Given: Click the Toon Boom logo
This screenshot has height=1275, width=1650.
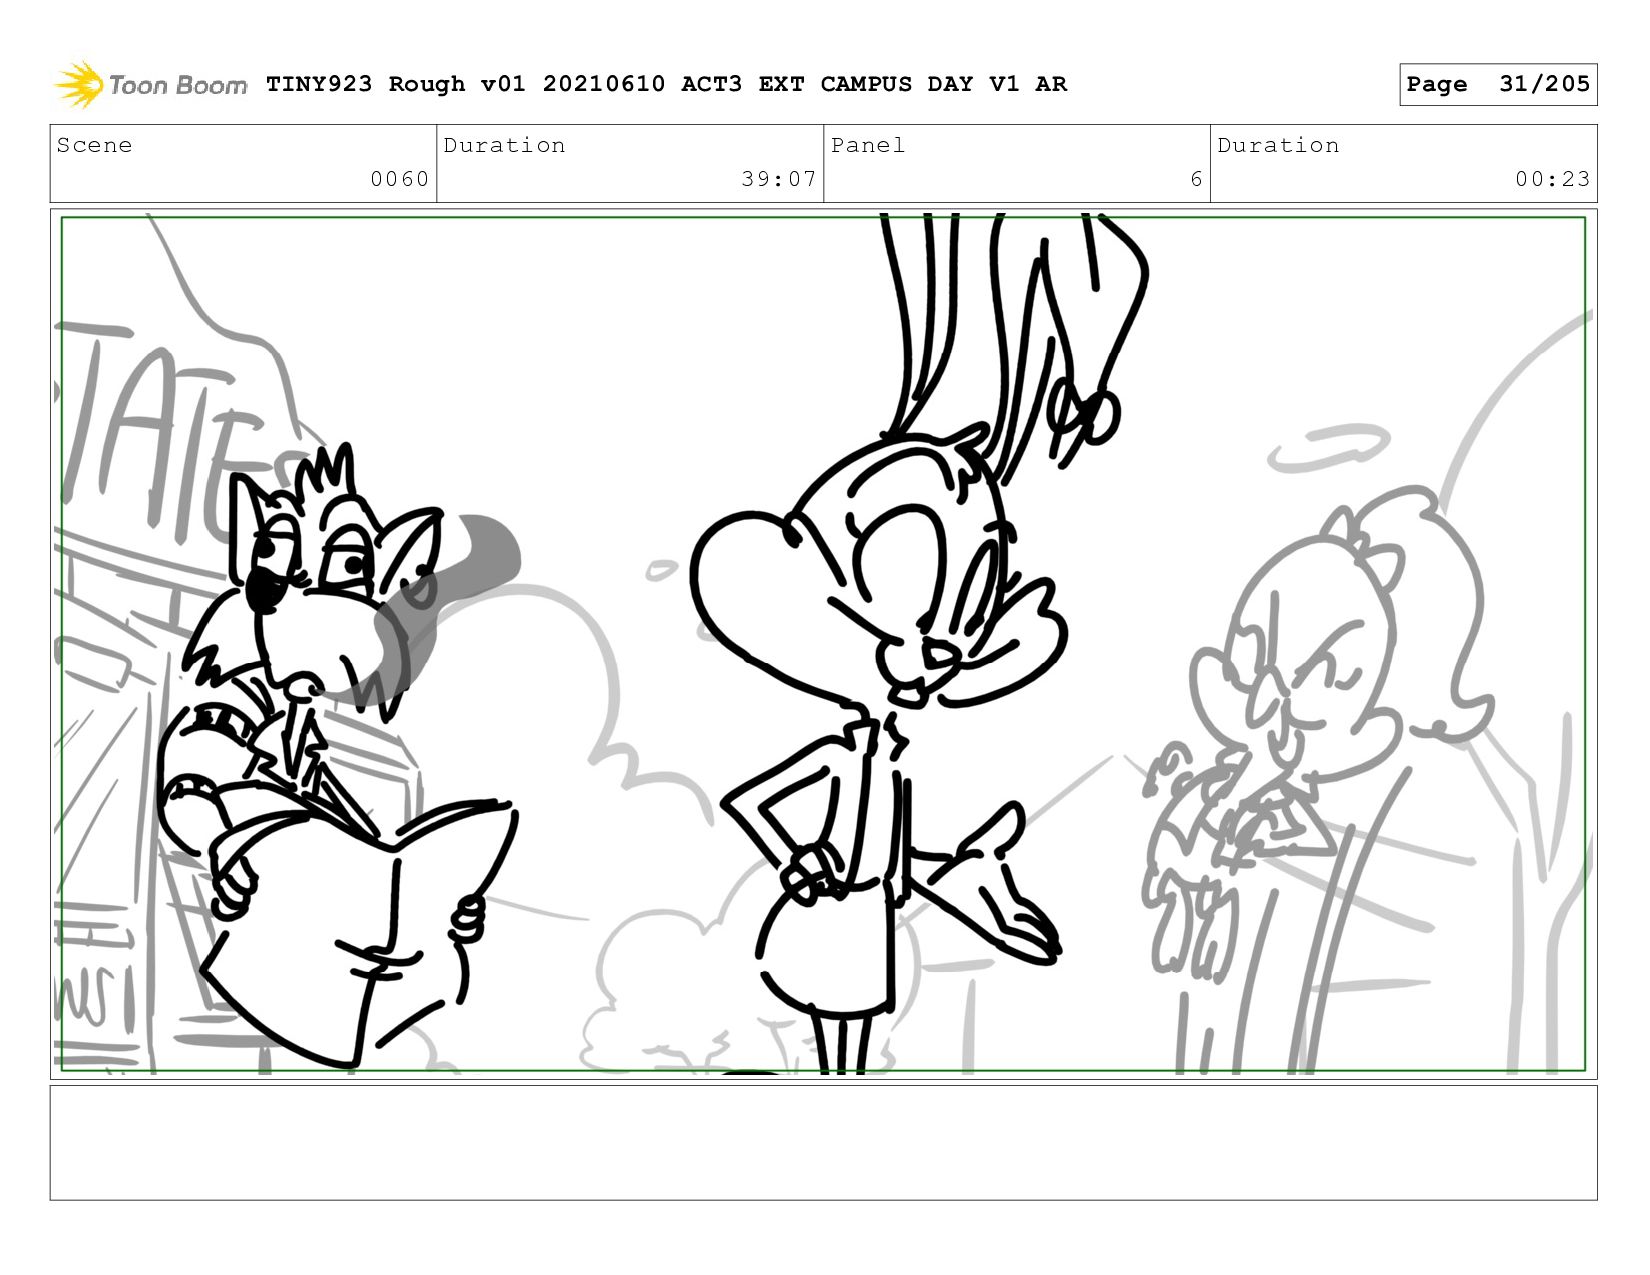Looking at the screenshot, I should point(150,84).
